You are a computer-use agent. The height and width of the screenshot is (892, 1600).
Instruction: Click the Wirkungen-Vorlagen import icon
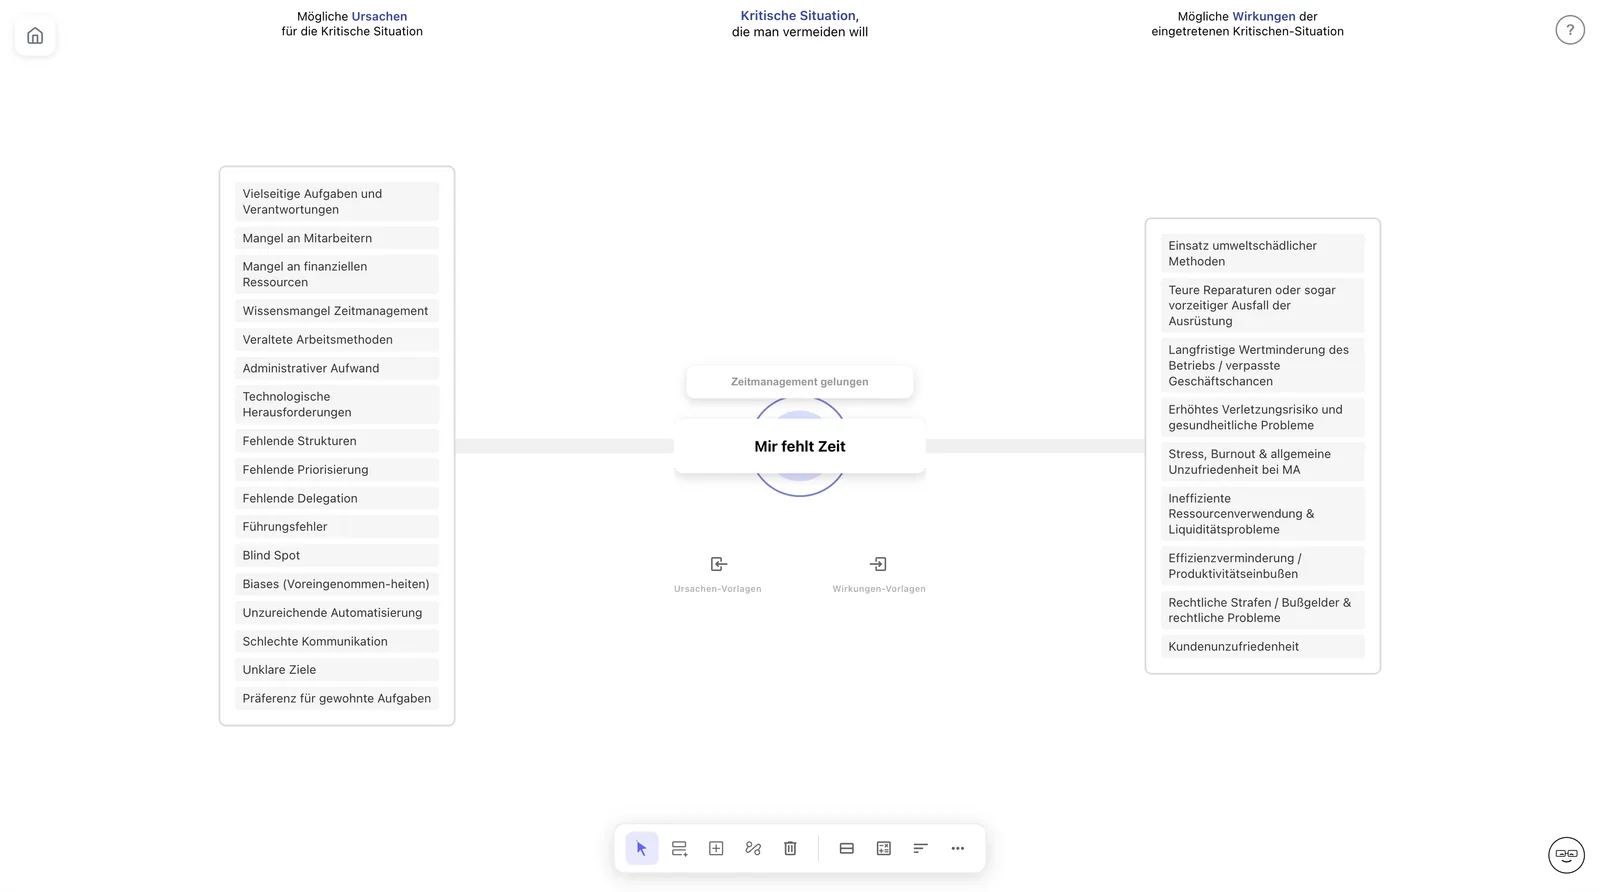pos(878,564)
